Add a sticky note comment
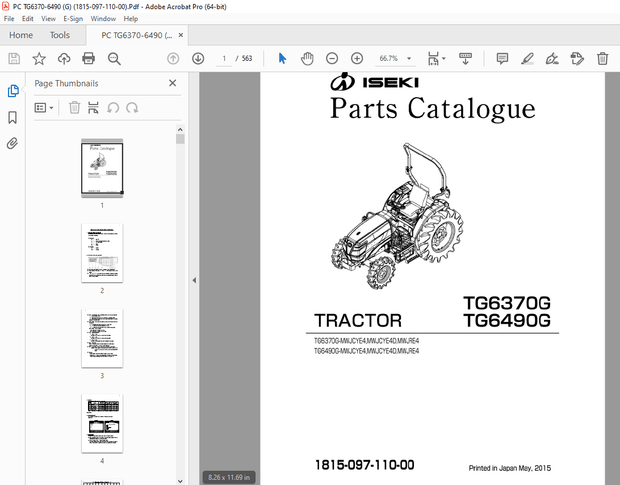 pyautogui.click(x=502, y=59)
